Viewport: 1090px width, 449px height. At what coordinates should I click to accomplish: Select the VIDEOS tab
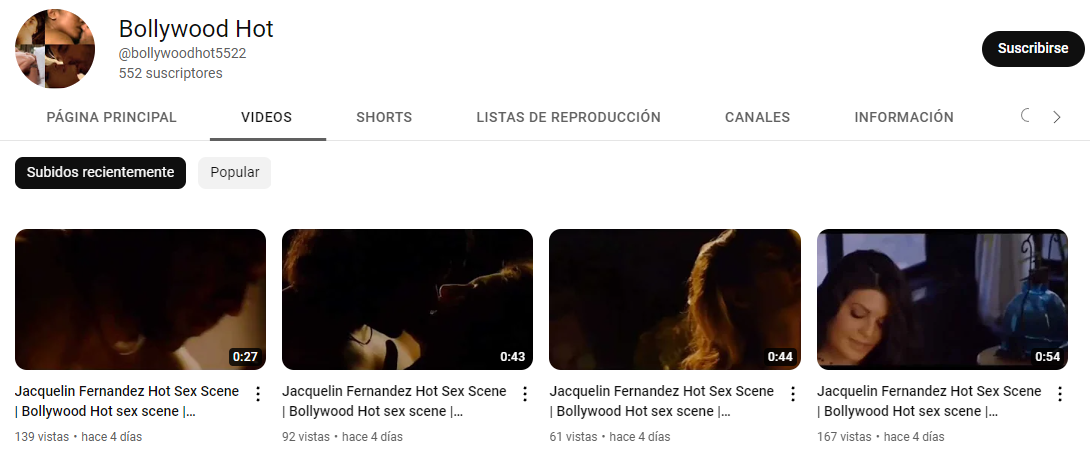click(267, 117)
